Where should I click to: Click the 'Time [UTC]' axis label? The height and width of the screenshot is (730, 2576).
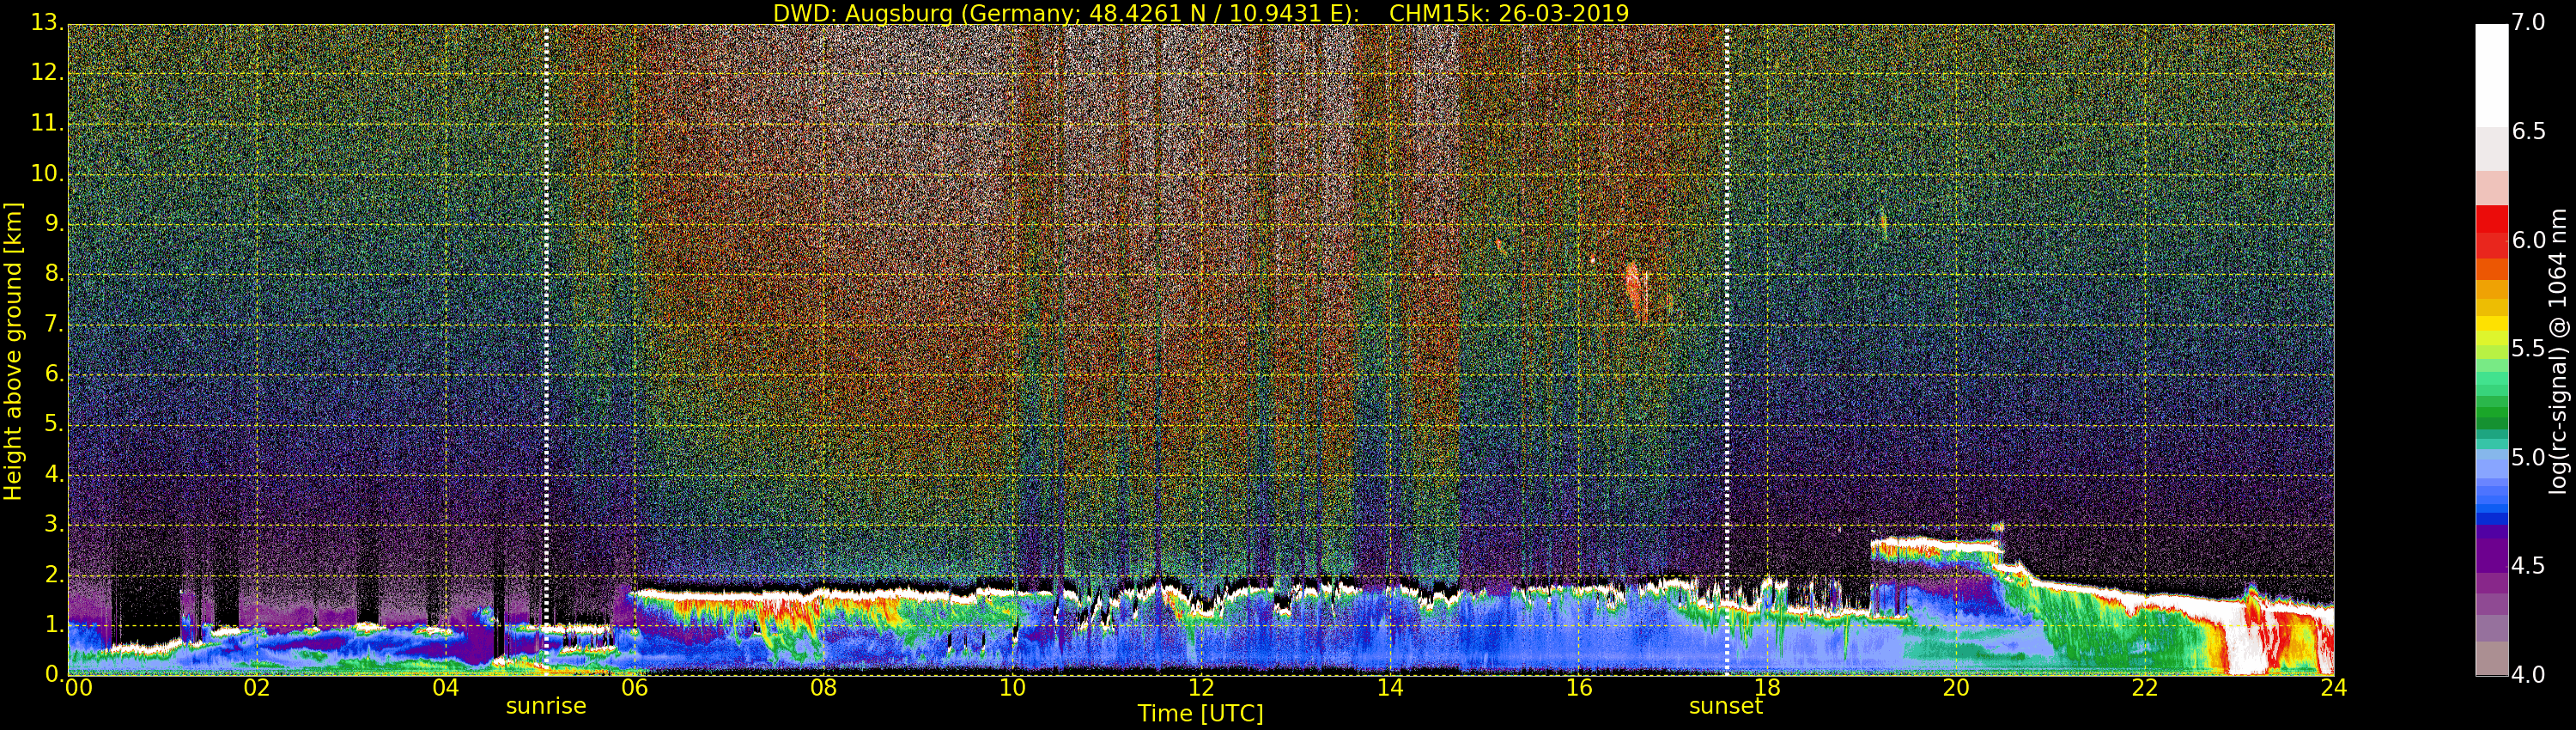[x=1200, y=713]
